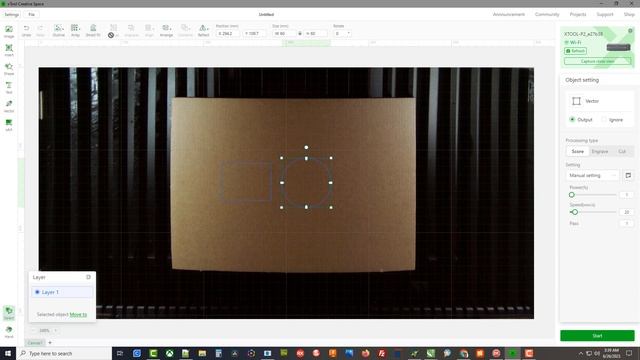Select the Layer 1 row

(62, 292)
